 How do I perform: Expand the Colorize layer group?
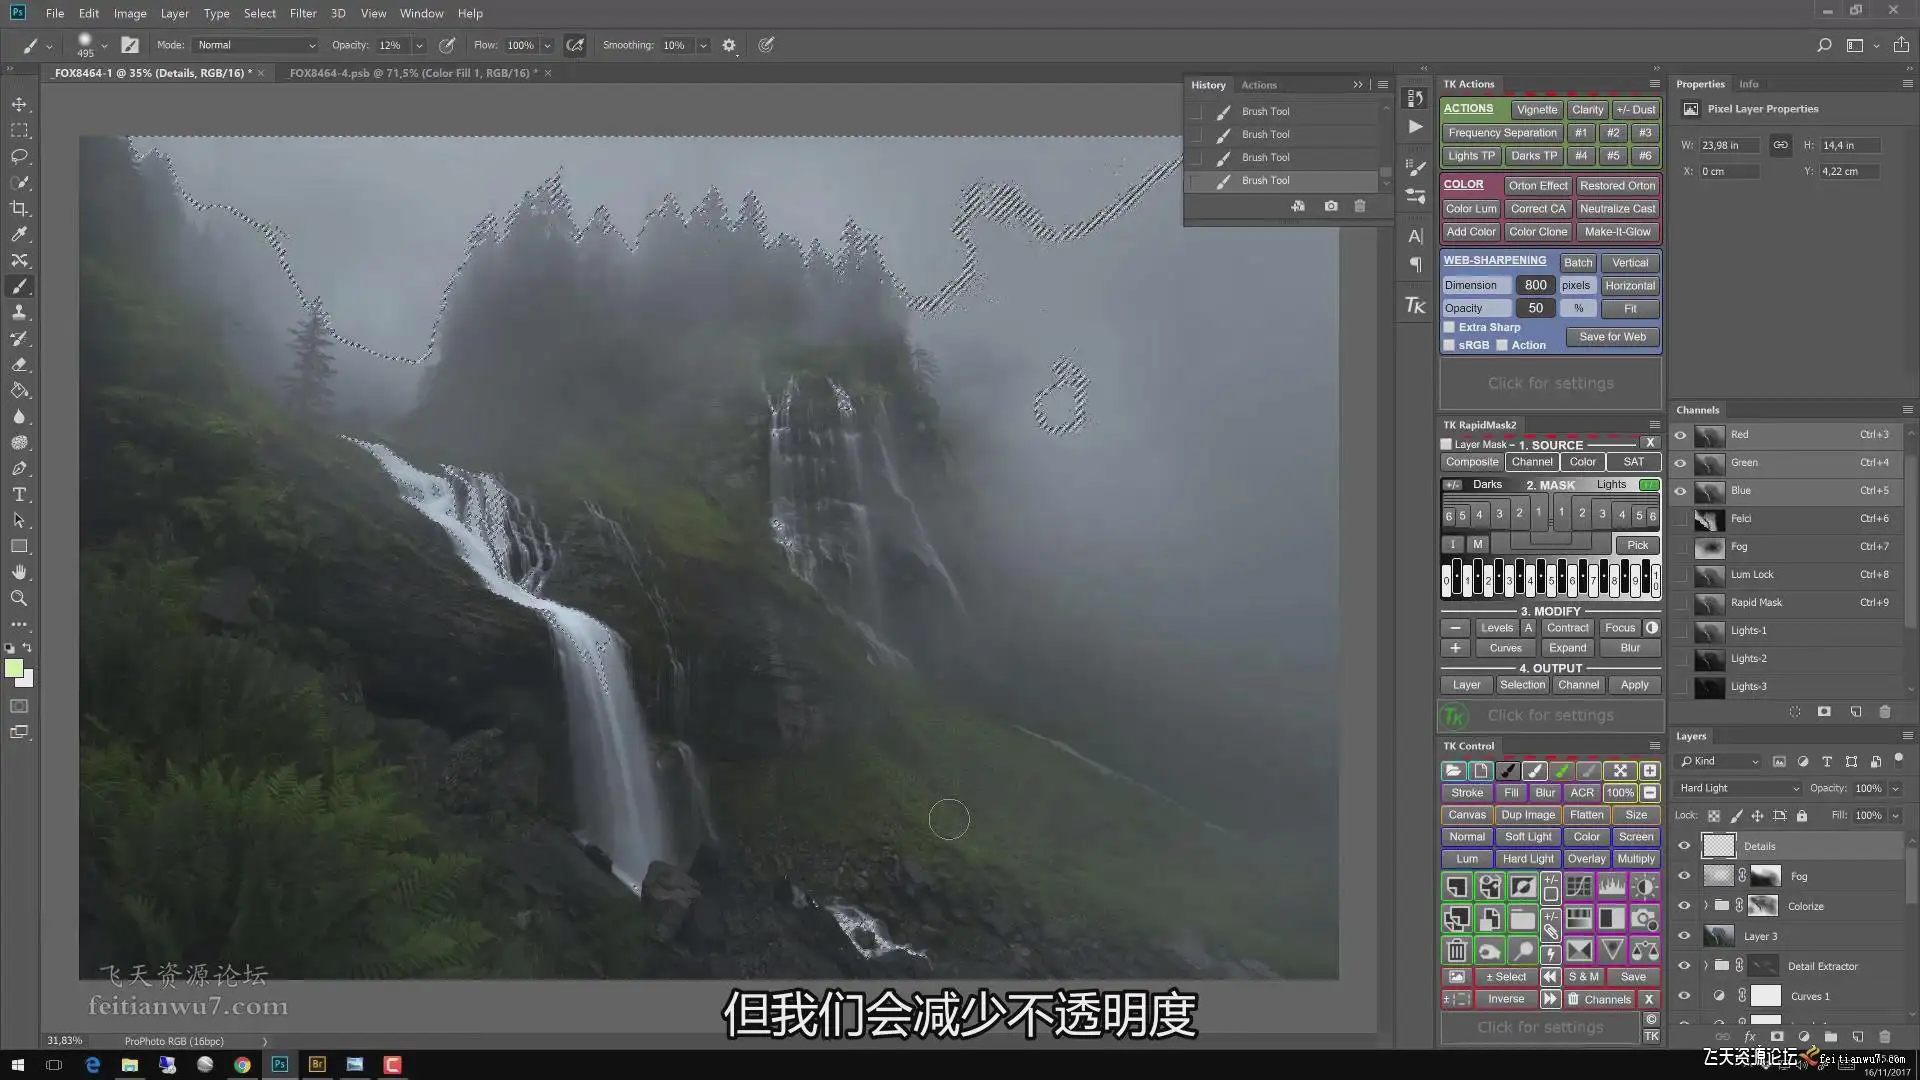coord(1706,906)
